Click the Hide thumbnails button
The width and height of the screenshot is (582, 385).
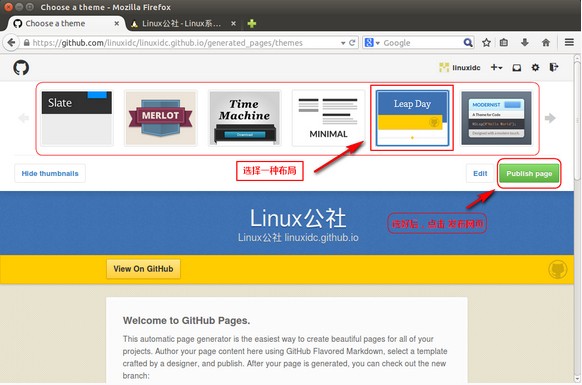coord(50,173)
